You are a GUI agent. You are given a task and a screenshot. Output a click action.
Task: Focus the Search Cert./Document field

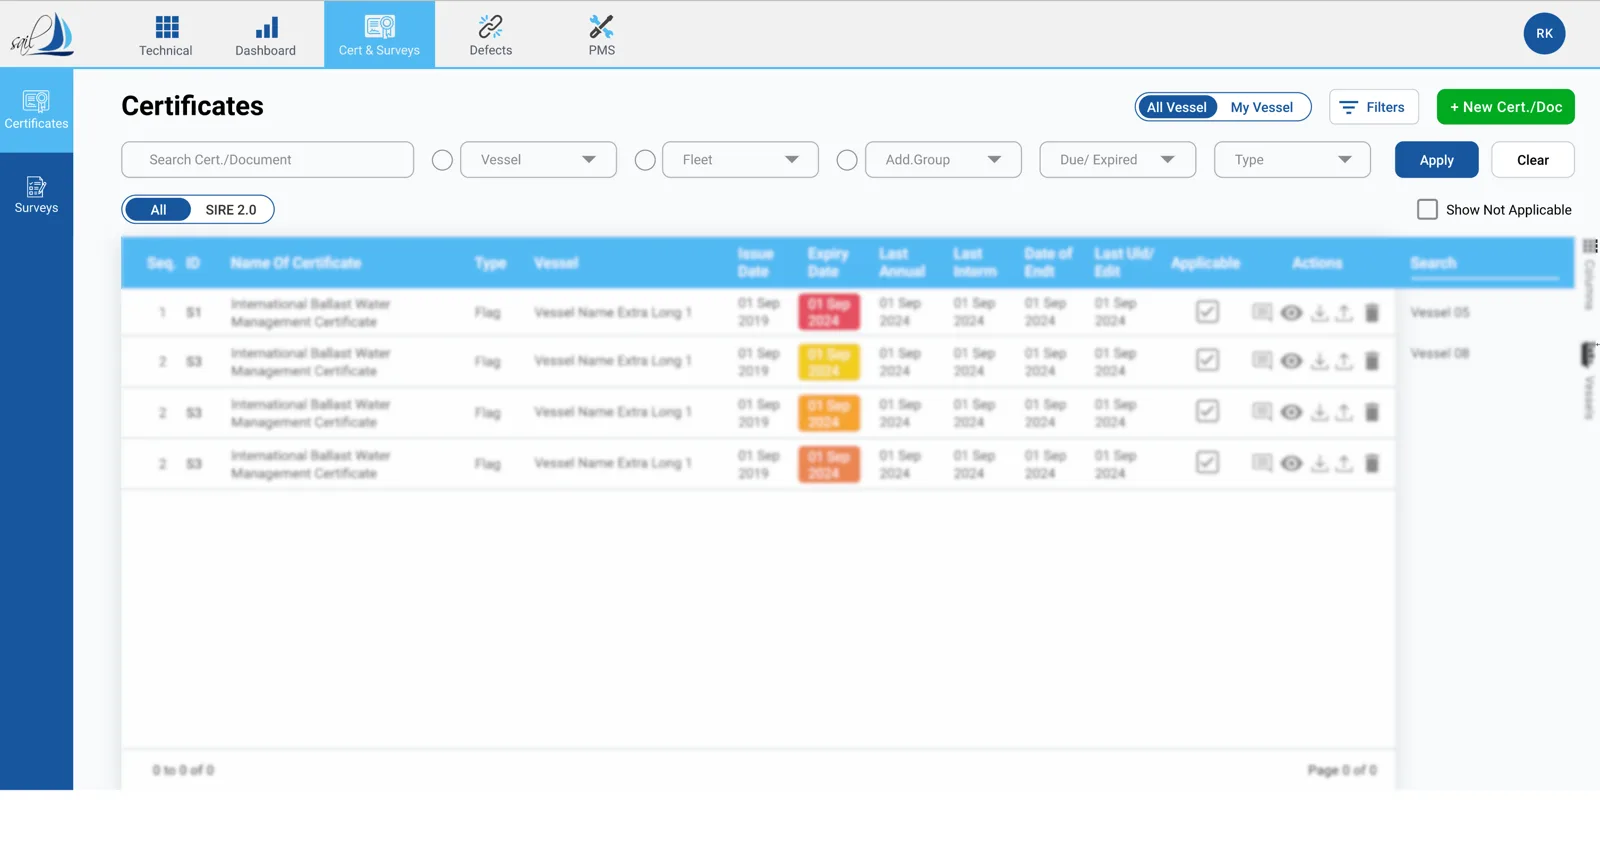pos(268,160)
